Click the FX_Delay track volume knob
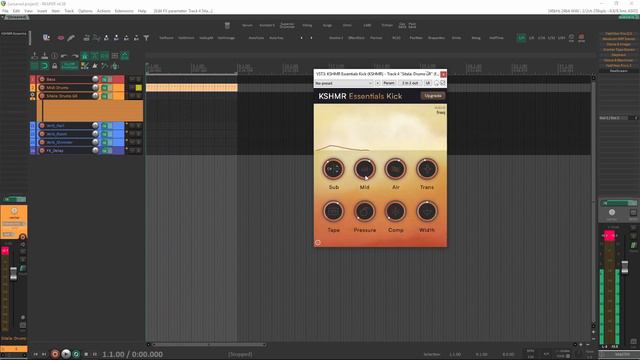 click(x=95, y=150)
